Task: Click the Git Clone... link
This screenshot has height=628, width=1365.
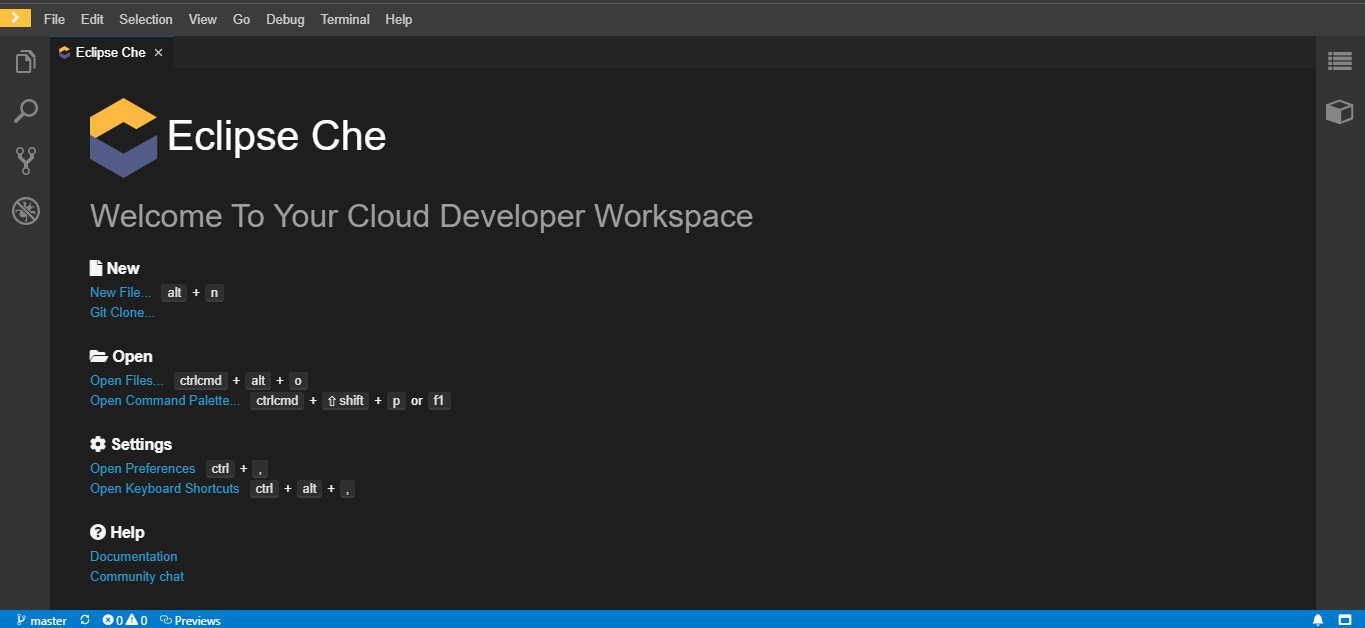Action: point(123,312)
